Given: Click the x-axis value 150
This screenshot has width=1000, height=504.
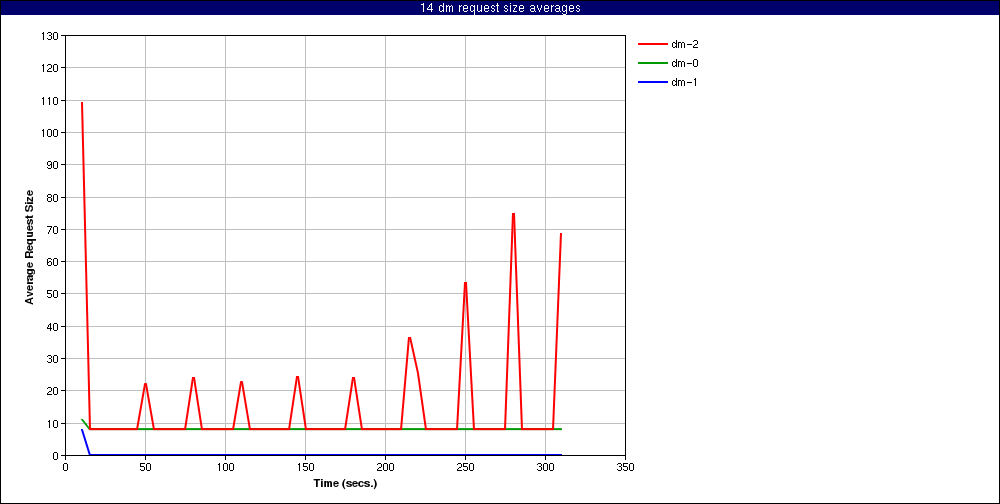Looking at the screenshot, I should pos(305,467).
